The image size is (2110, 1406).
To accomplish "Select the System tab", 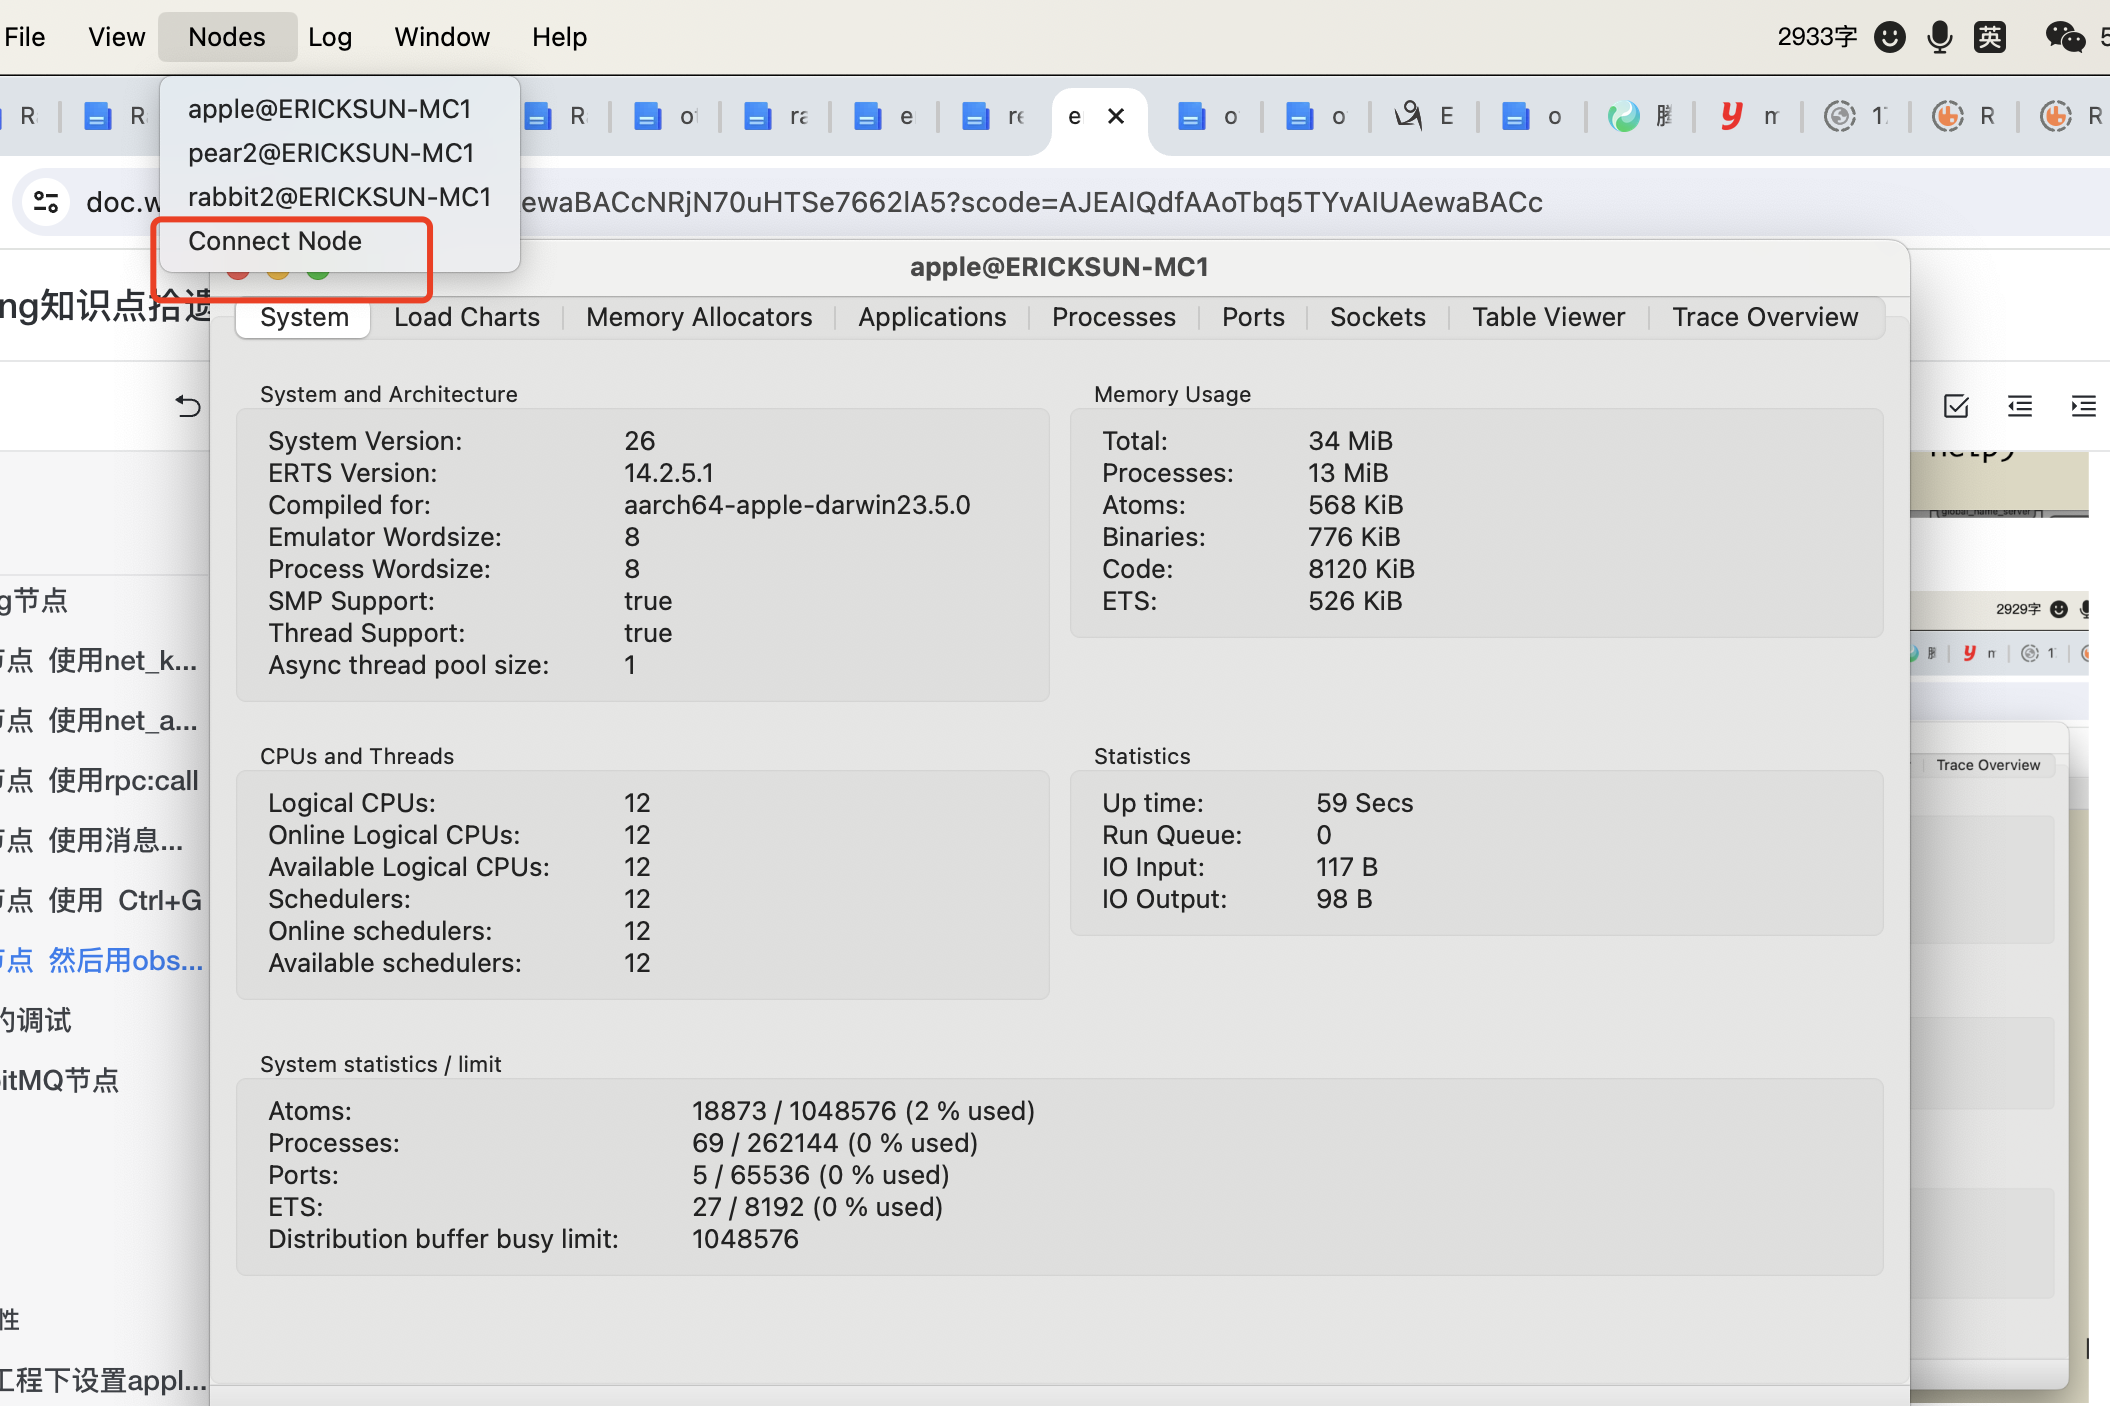I will tap(304, 317).
